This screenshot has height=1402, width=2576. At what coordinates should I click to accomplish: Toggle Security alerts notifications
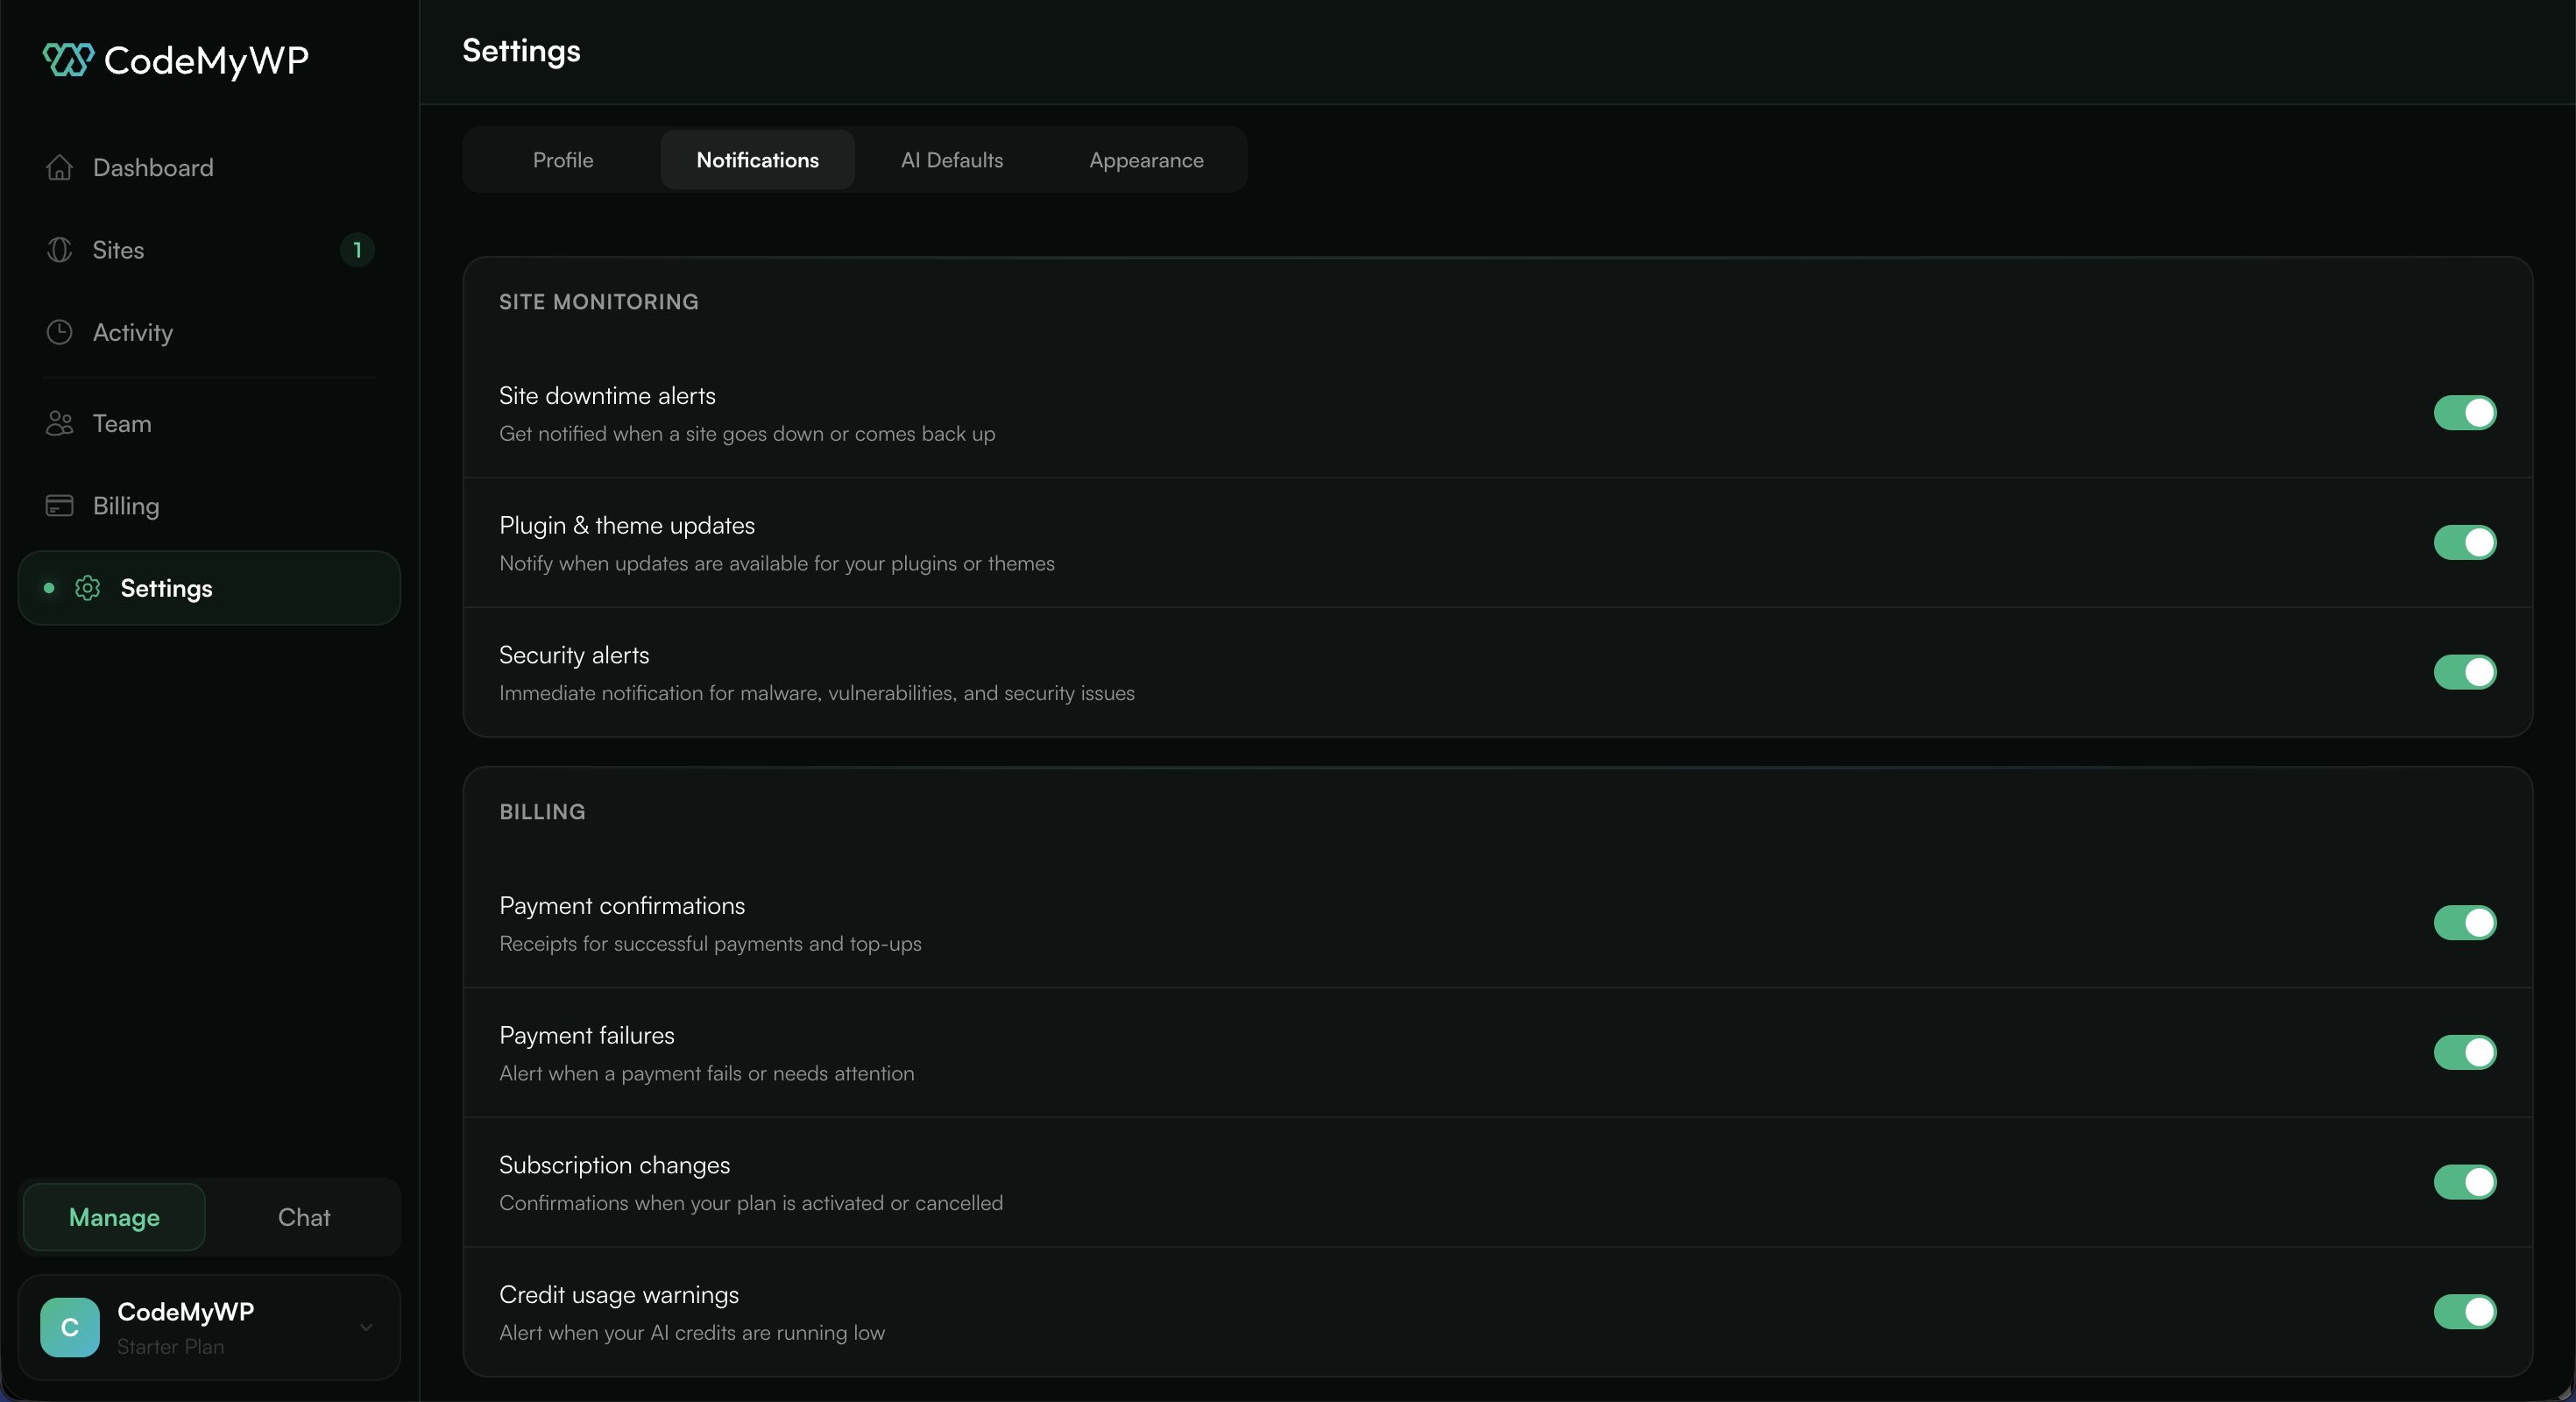pos(2464,672)
